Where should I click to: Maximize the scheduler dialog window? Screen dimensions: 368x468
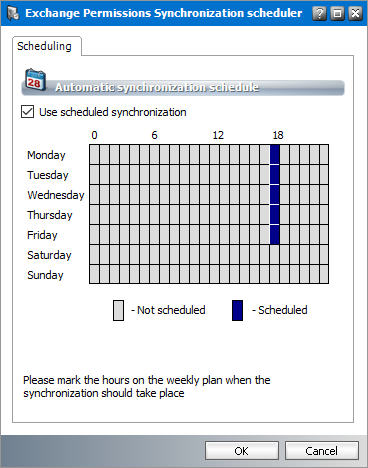point(337,13)
